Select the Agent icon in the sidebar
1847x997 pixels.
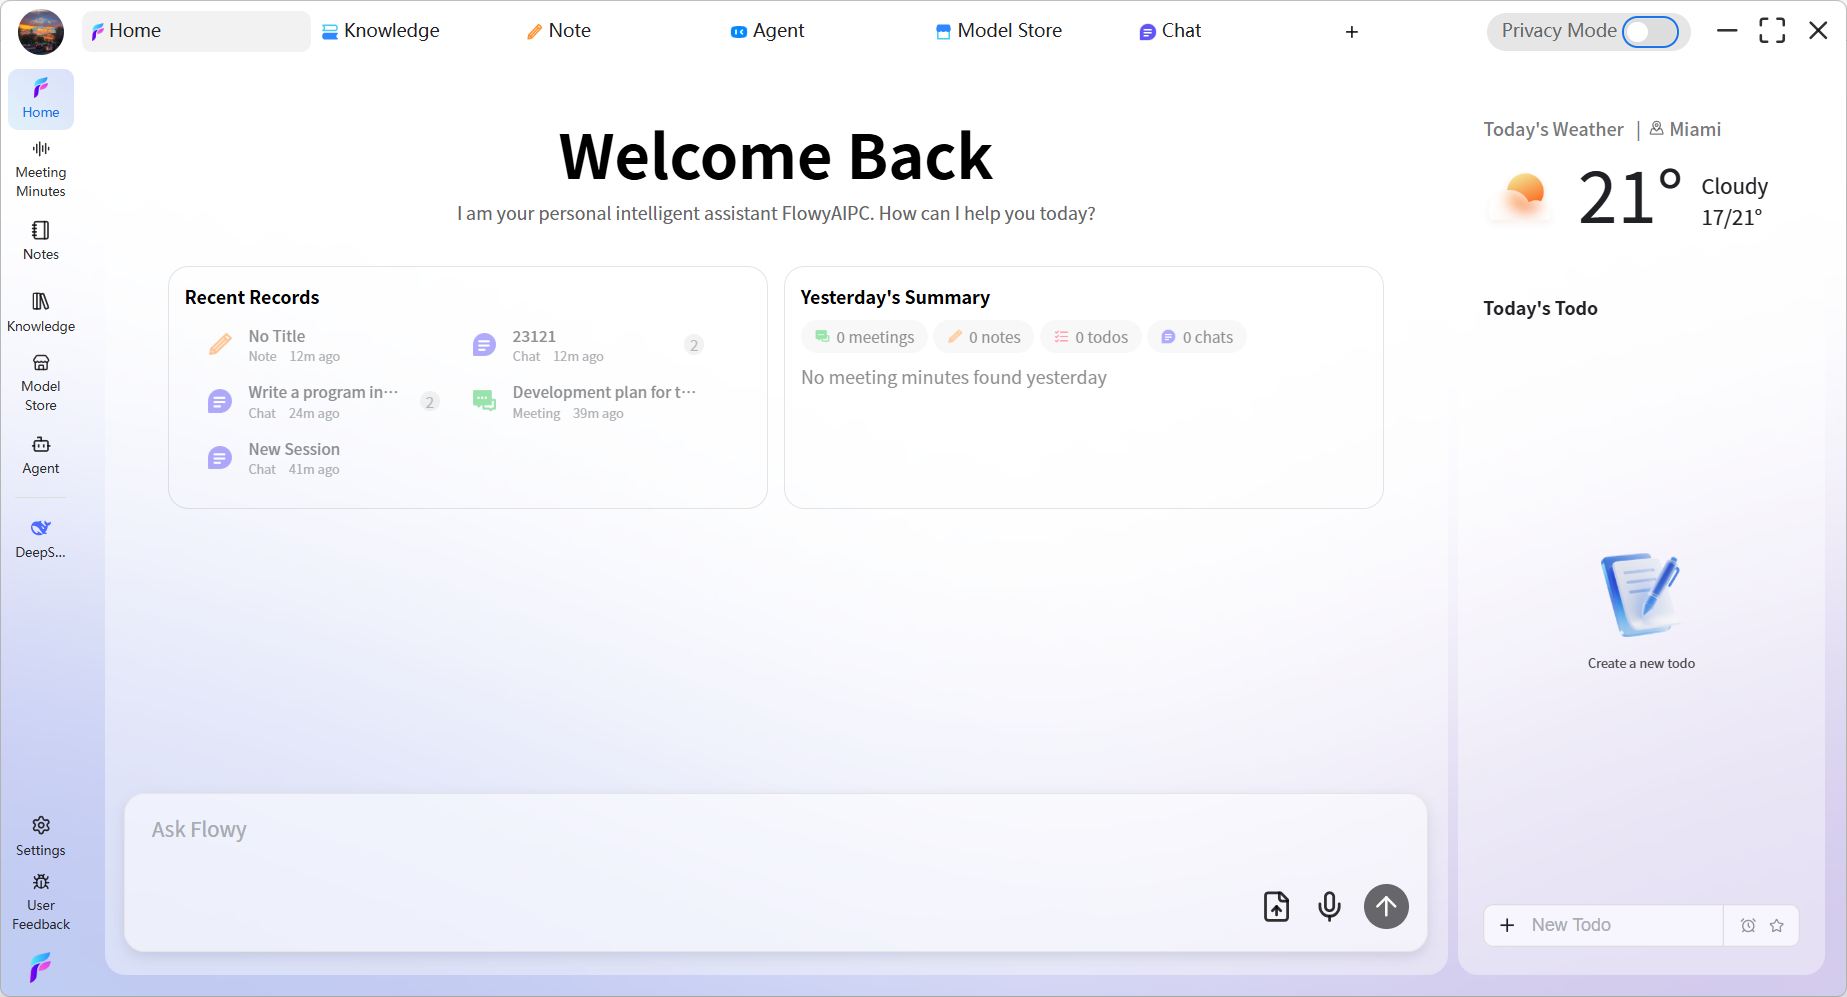40,455
